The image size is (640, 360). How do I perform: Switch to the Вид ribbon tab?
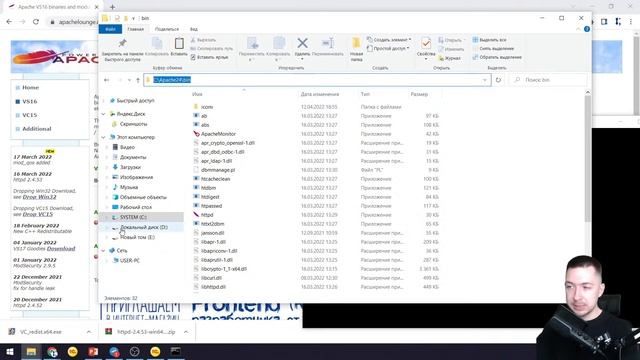pyautogui.click(x=194, y=29)
